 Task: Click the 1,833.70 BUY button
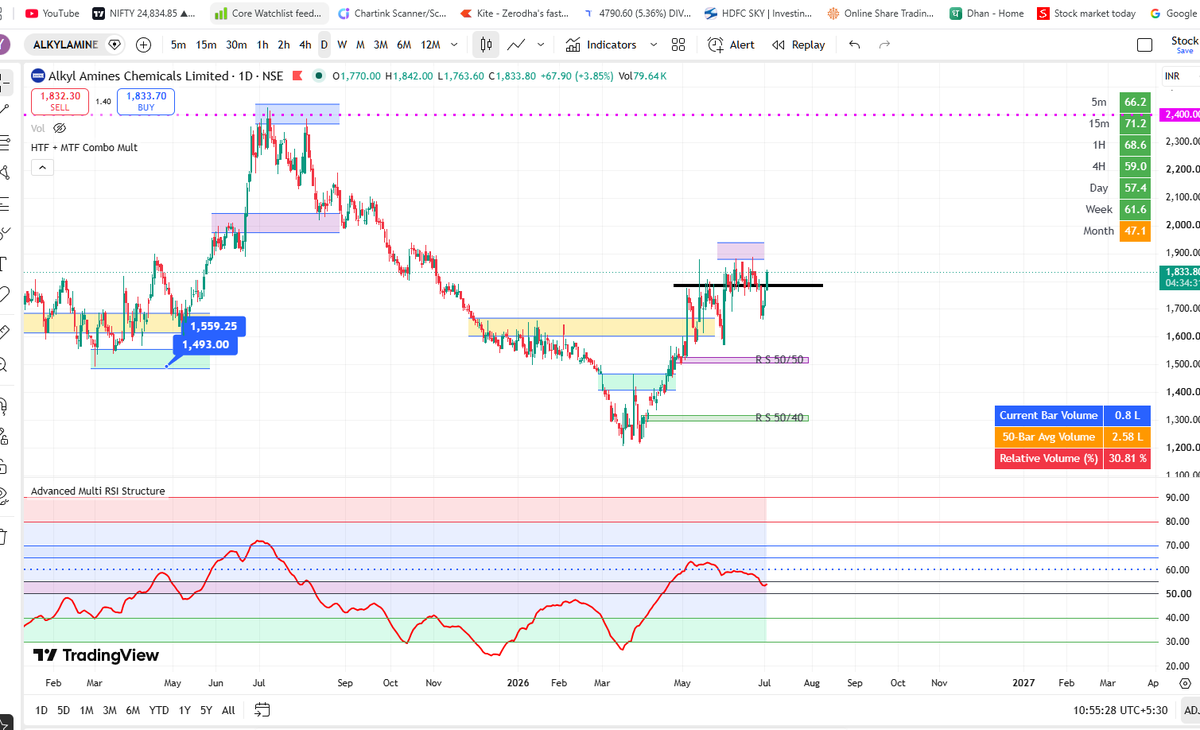pyautogui.click(x=146, y=100)
